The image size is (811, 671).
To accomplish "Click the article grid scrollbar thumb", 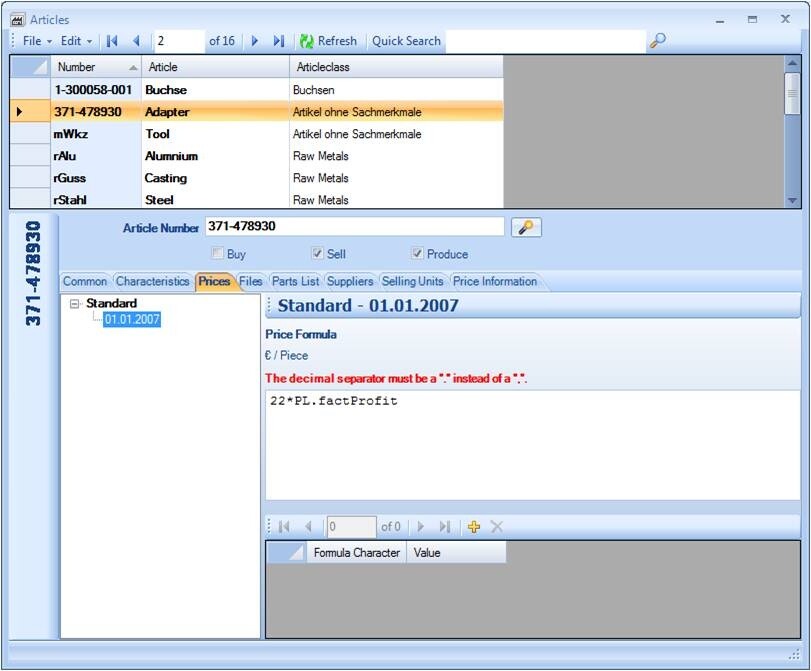I will (x=792, y=93).
